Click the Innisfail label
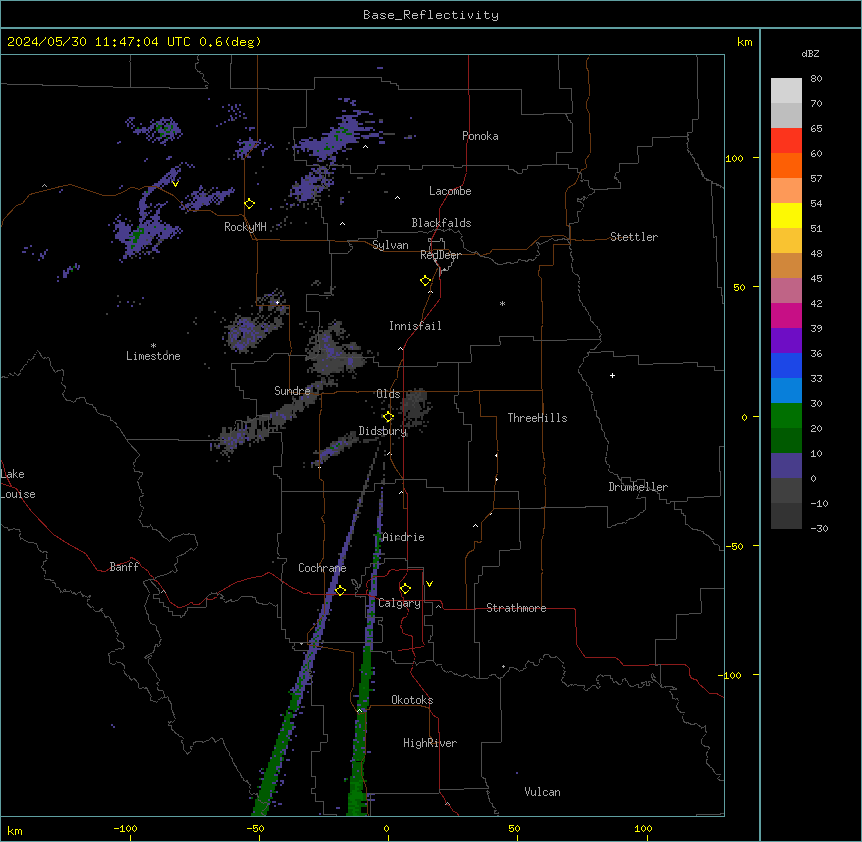 tap(415, 326)
